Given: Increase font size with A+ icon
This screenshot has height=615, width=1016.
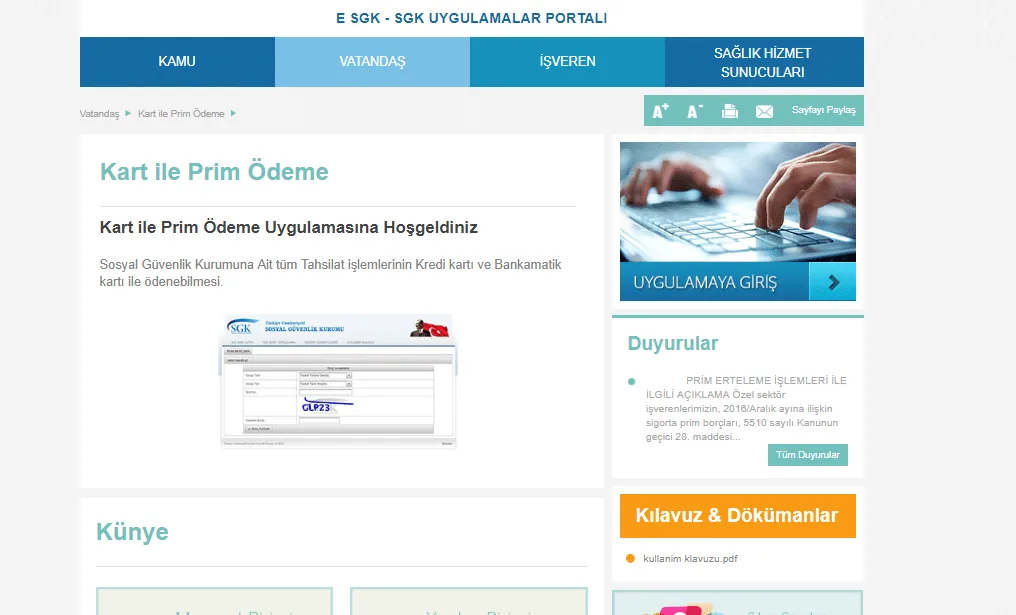Looking at the screenshot, I should [x=660, y=111].
